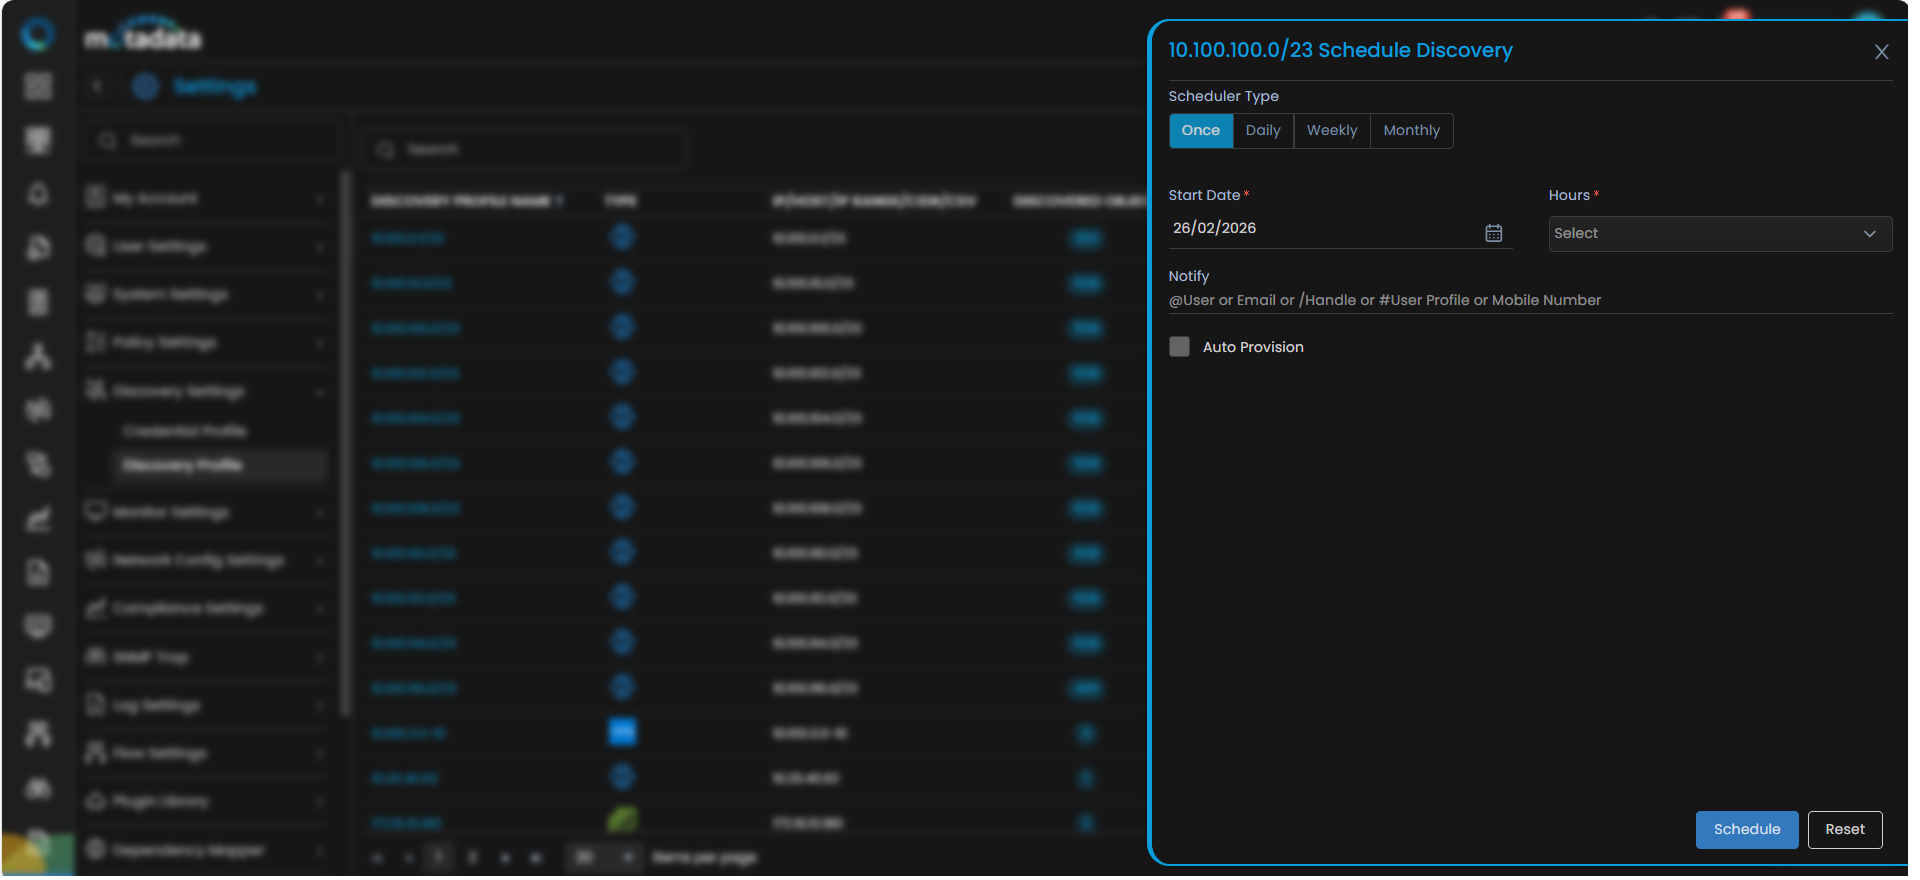The width and height of the screenshot is (1920, 880).
Task: Enable the Auto Provision checkbox
Action: (1180, 347)
